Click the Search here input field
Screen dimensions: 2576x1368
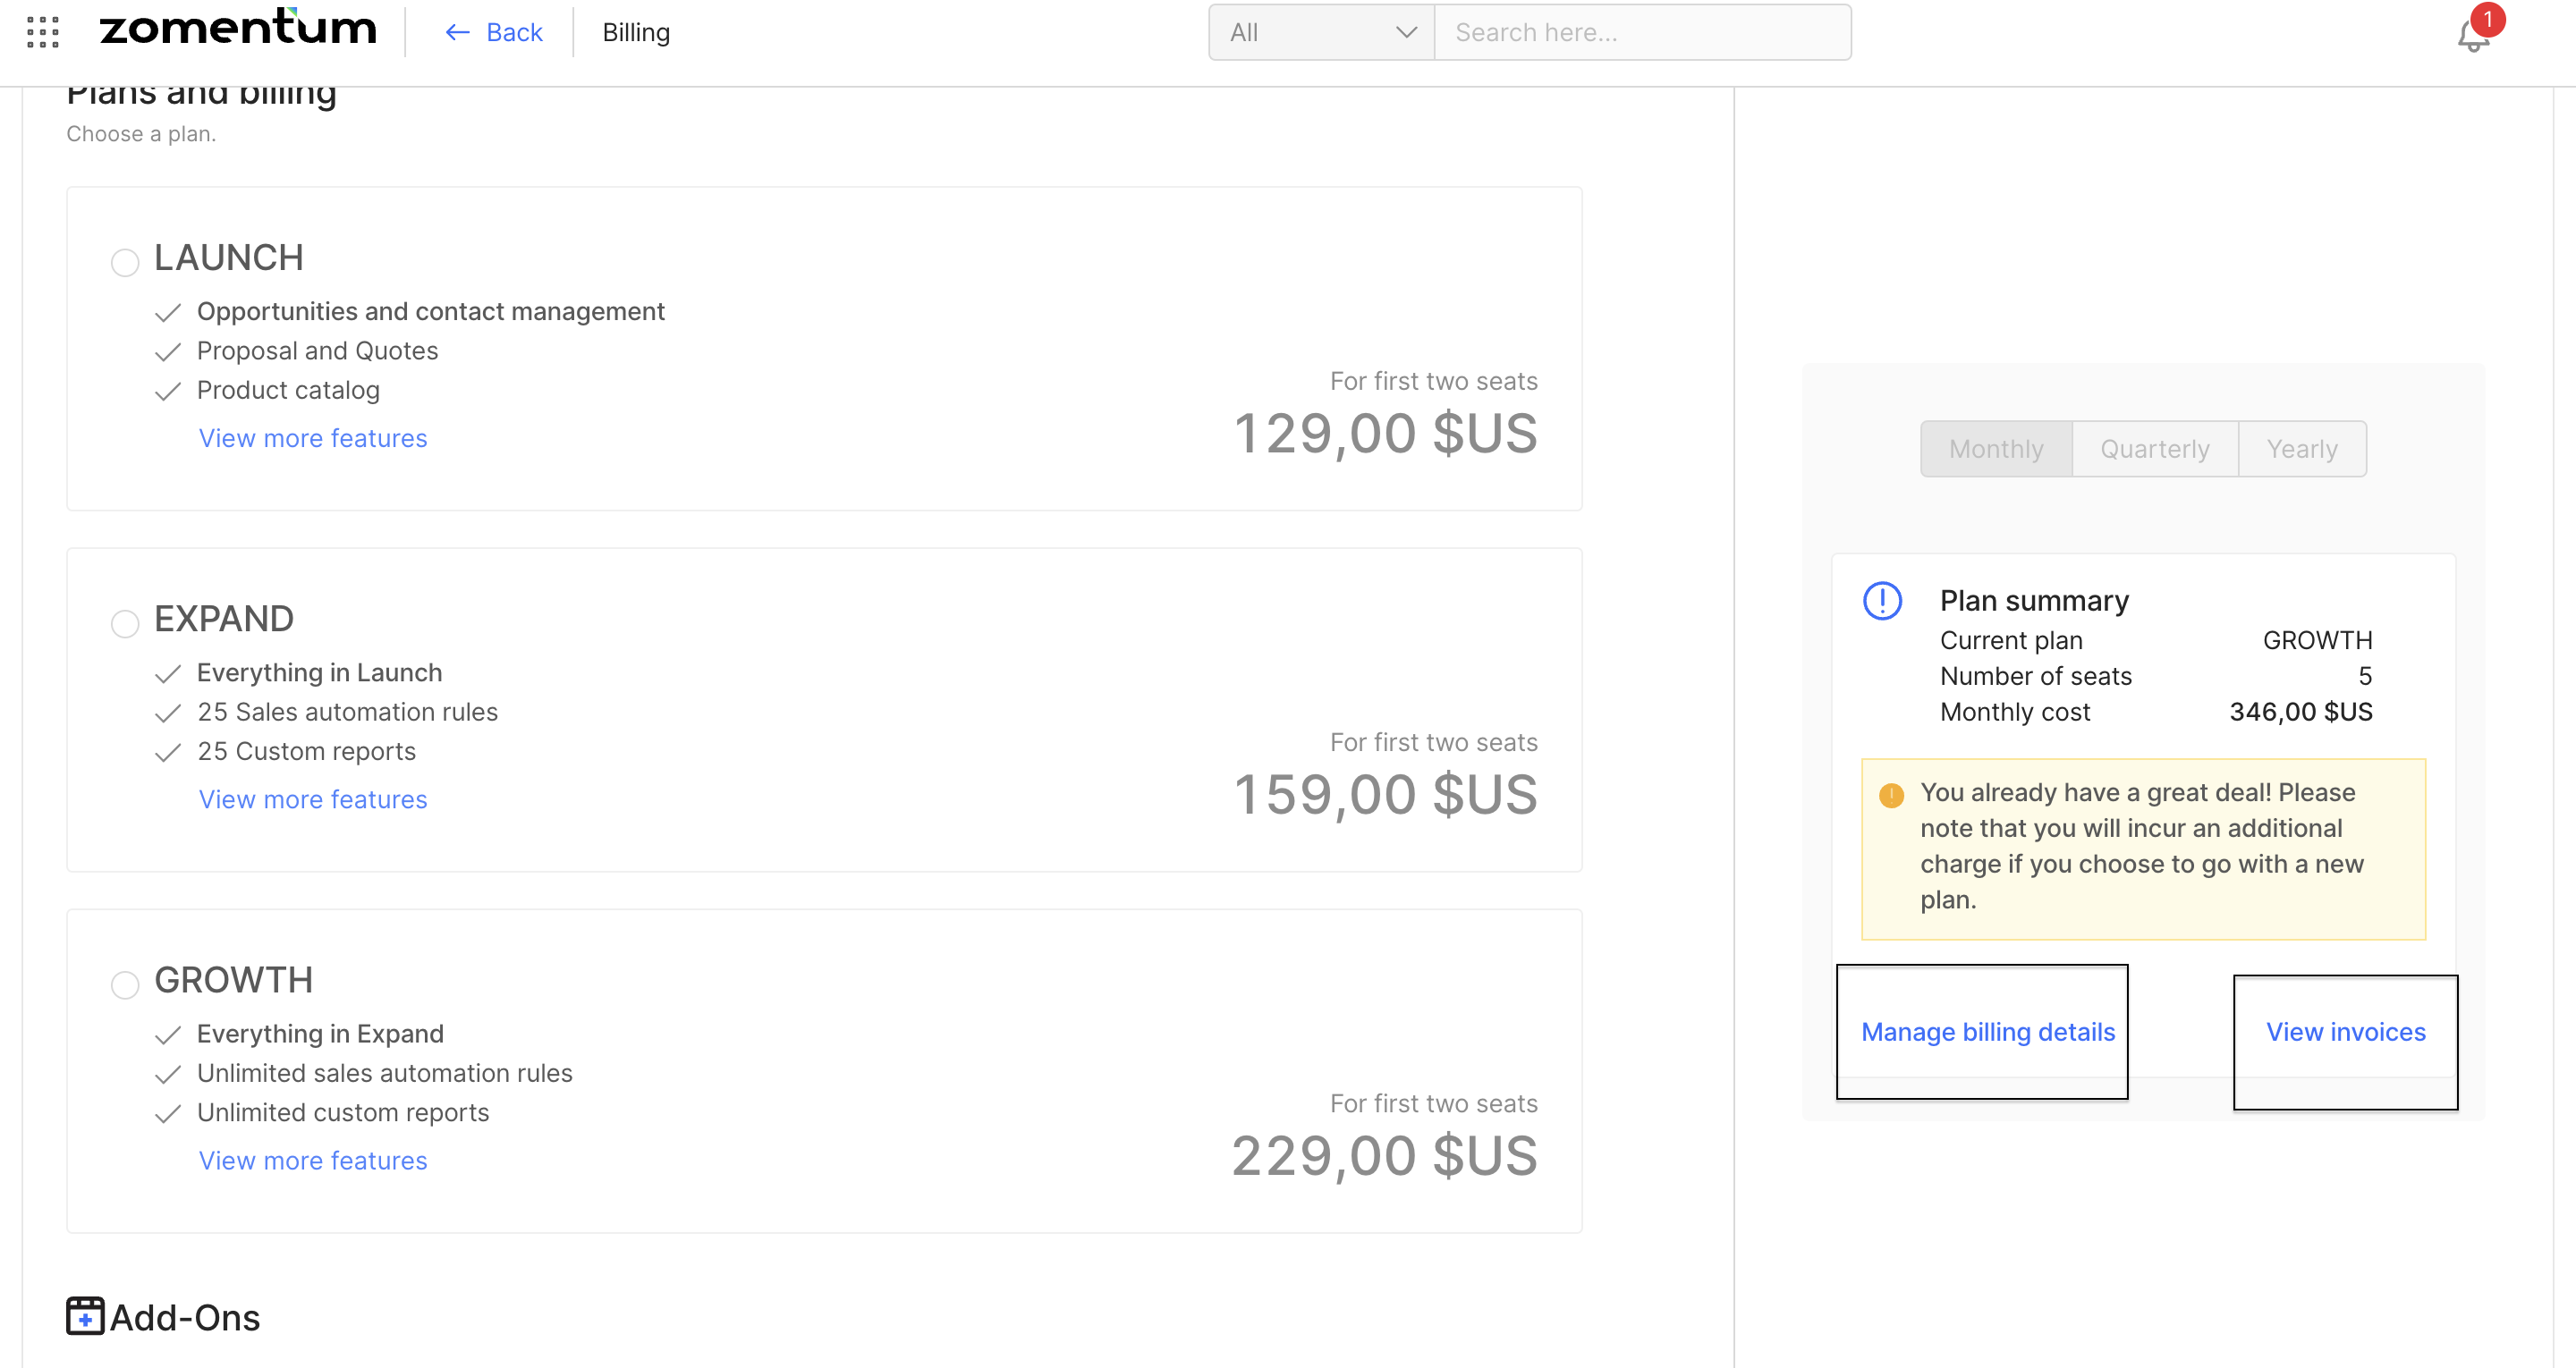[x=1642, y=33]
